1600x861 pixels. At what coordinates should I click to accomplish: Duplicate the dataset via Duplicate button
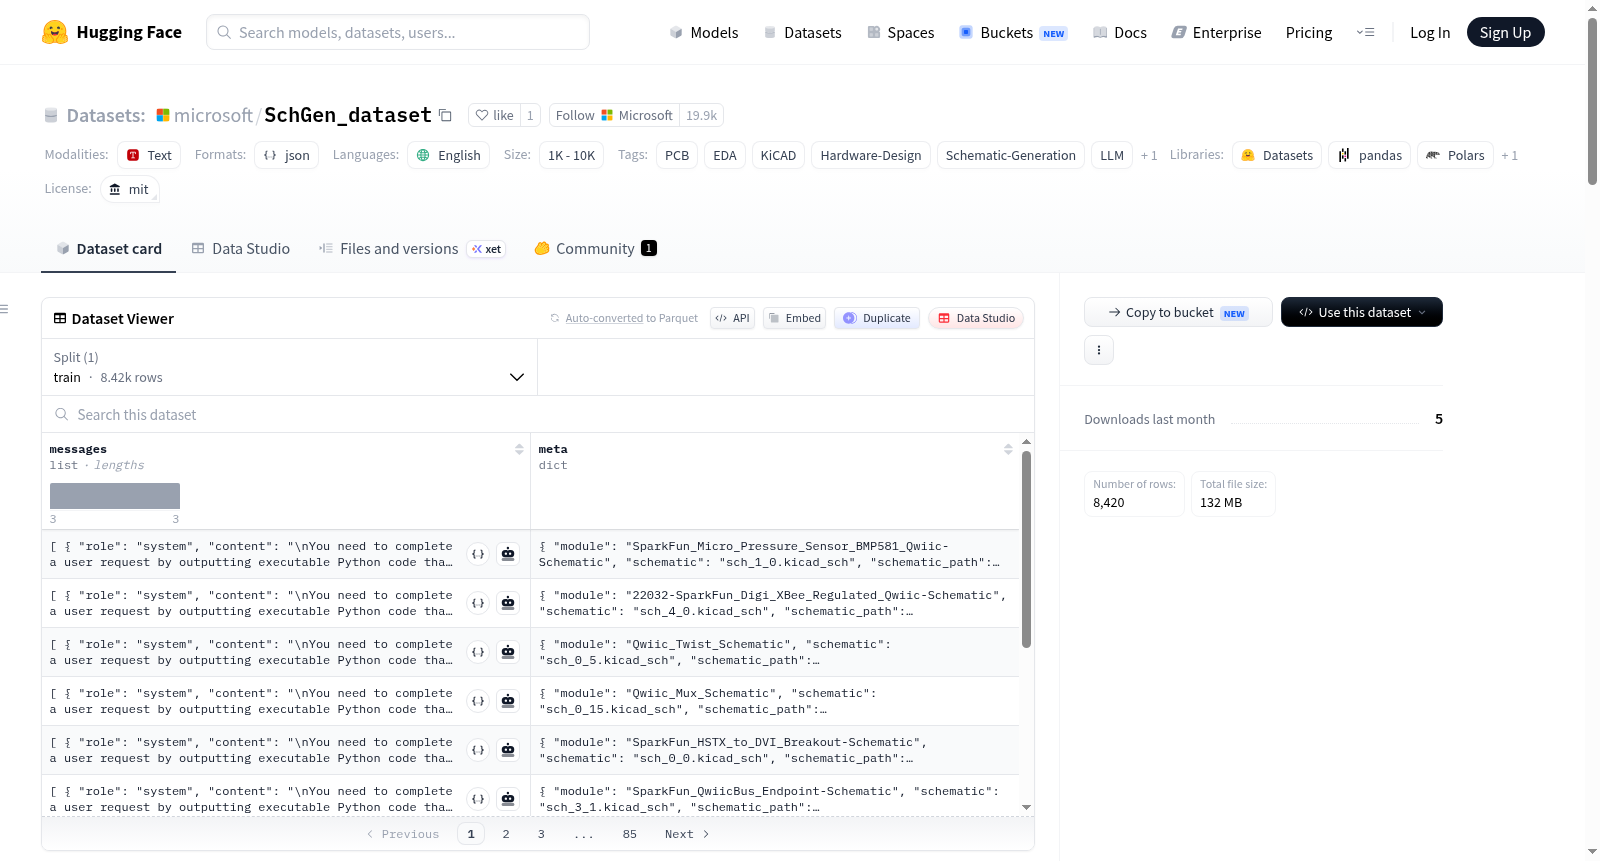coord(877,318)
